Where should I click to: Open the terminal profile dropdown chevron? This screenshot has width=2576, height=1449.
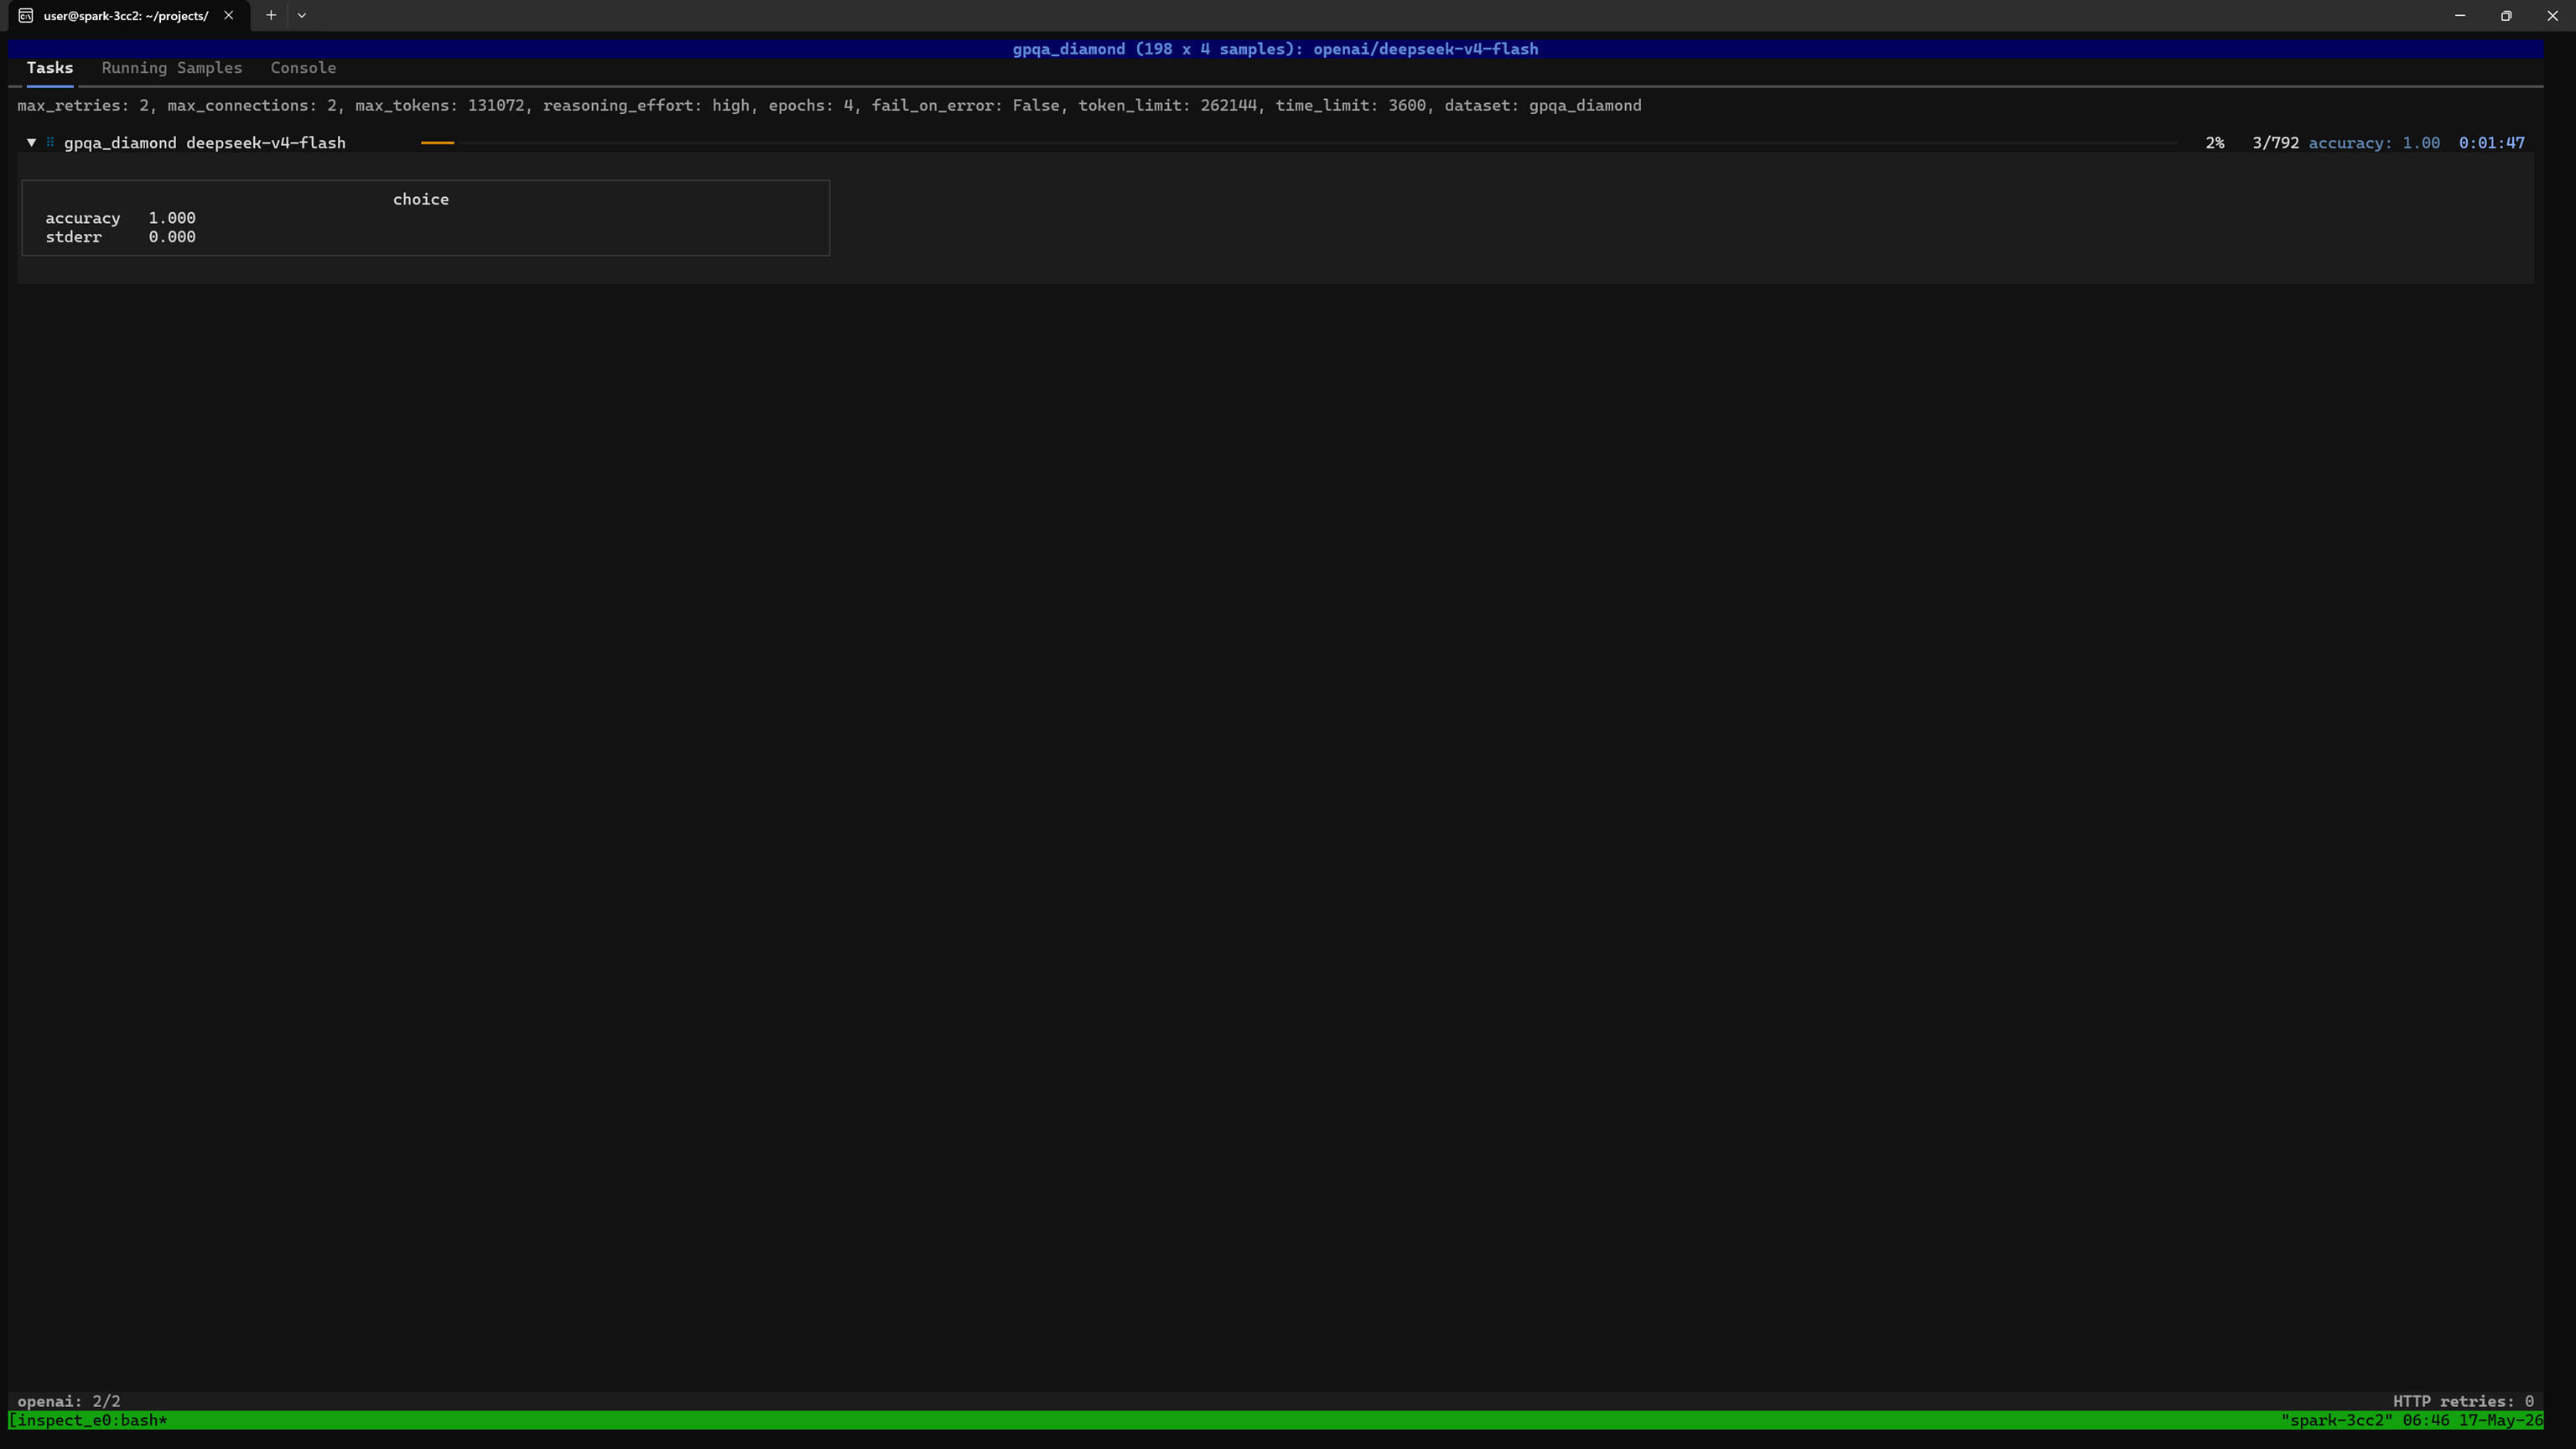pos(302,15)
